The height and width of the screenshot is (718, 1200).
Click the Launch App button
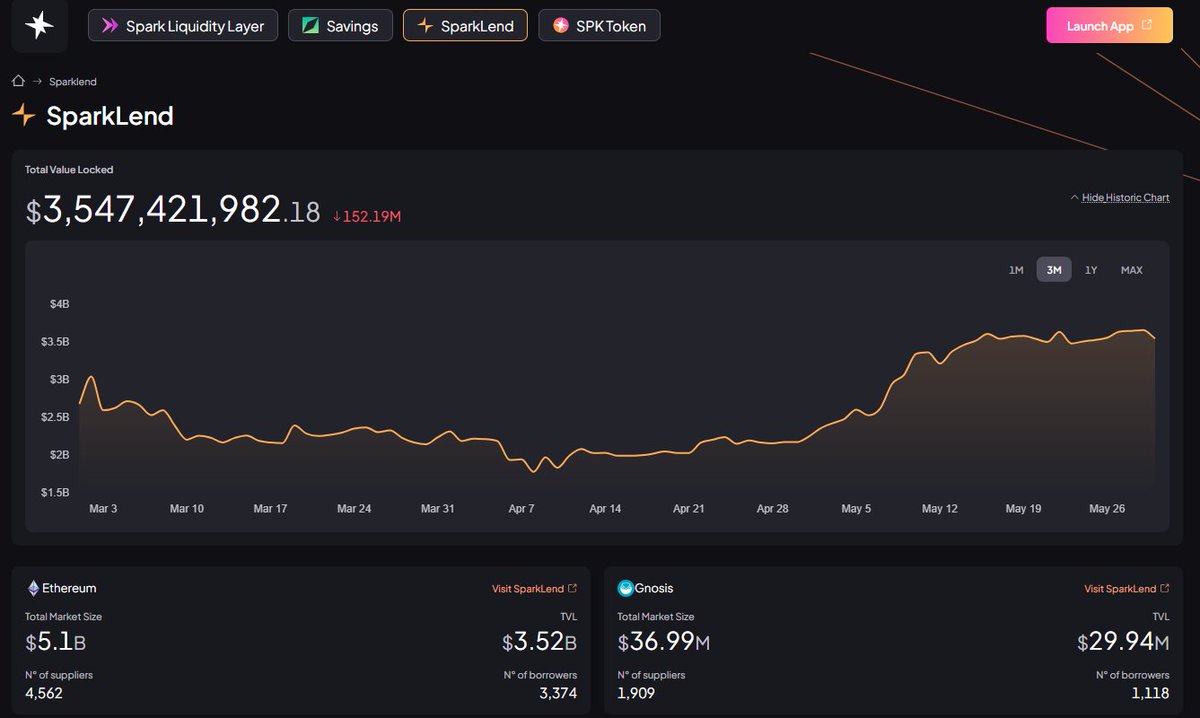pos(1109,26)
